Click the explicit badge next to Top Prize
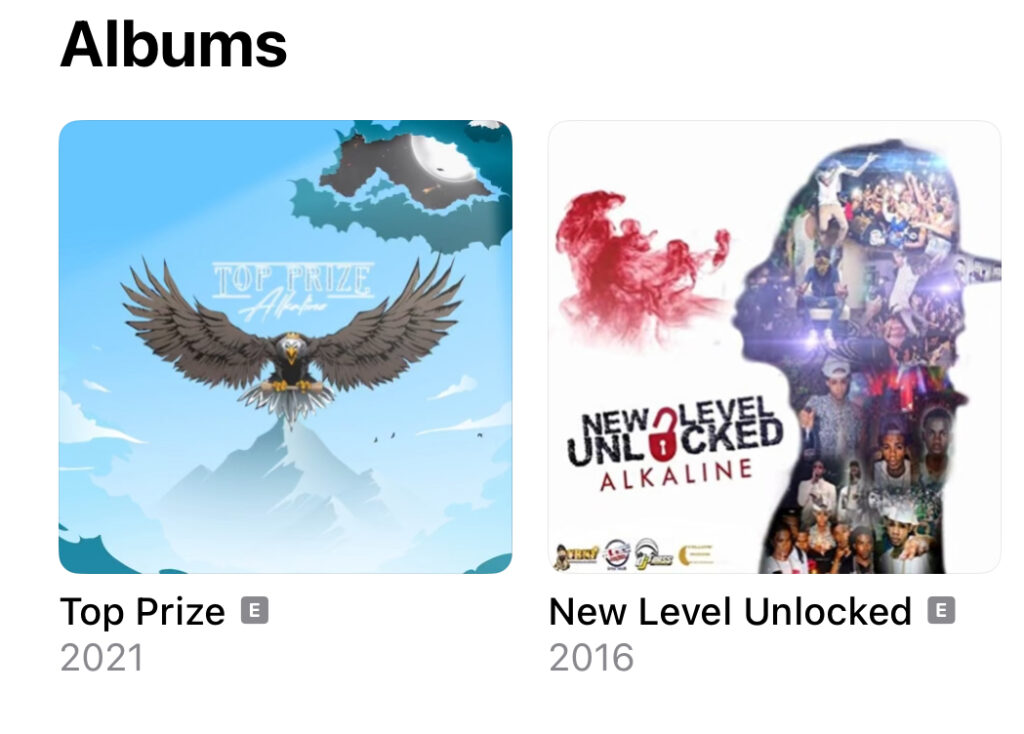The image size is (1024, 734). (x=255, y=611)
